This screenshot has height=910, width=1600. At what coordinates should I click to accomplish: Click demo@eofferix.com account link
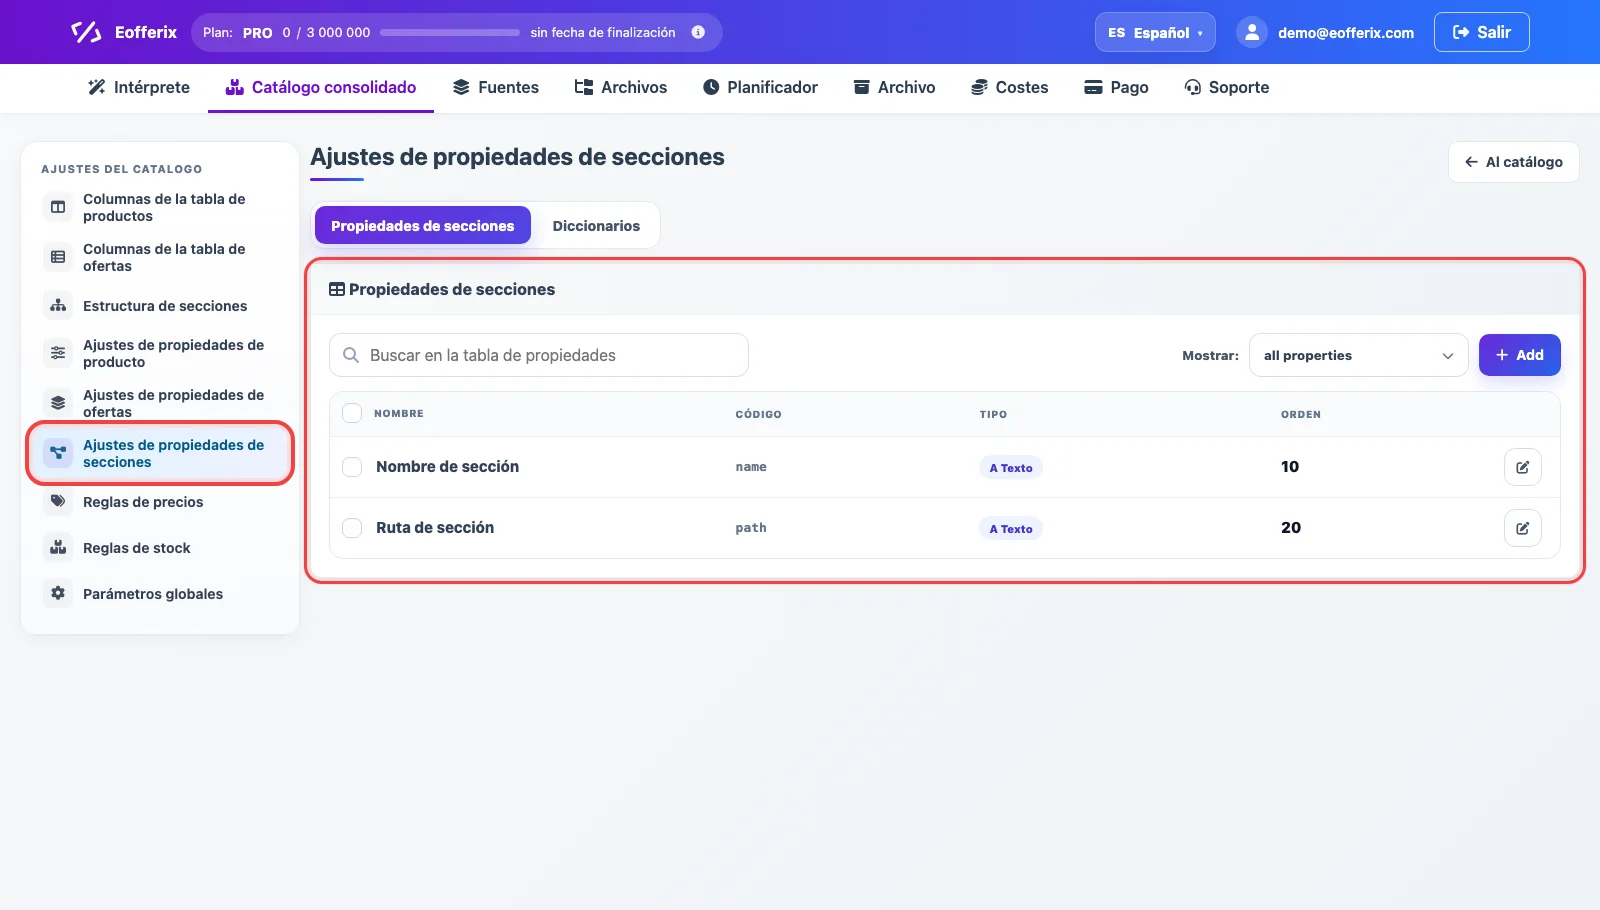1345,33
